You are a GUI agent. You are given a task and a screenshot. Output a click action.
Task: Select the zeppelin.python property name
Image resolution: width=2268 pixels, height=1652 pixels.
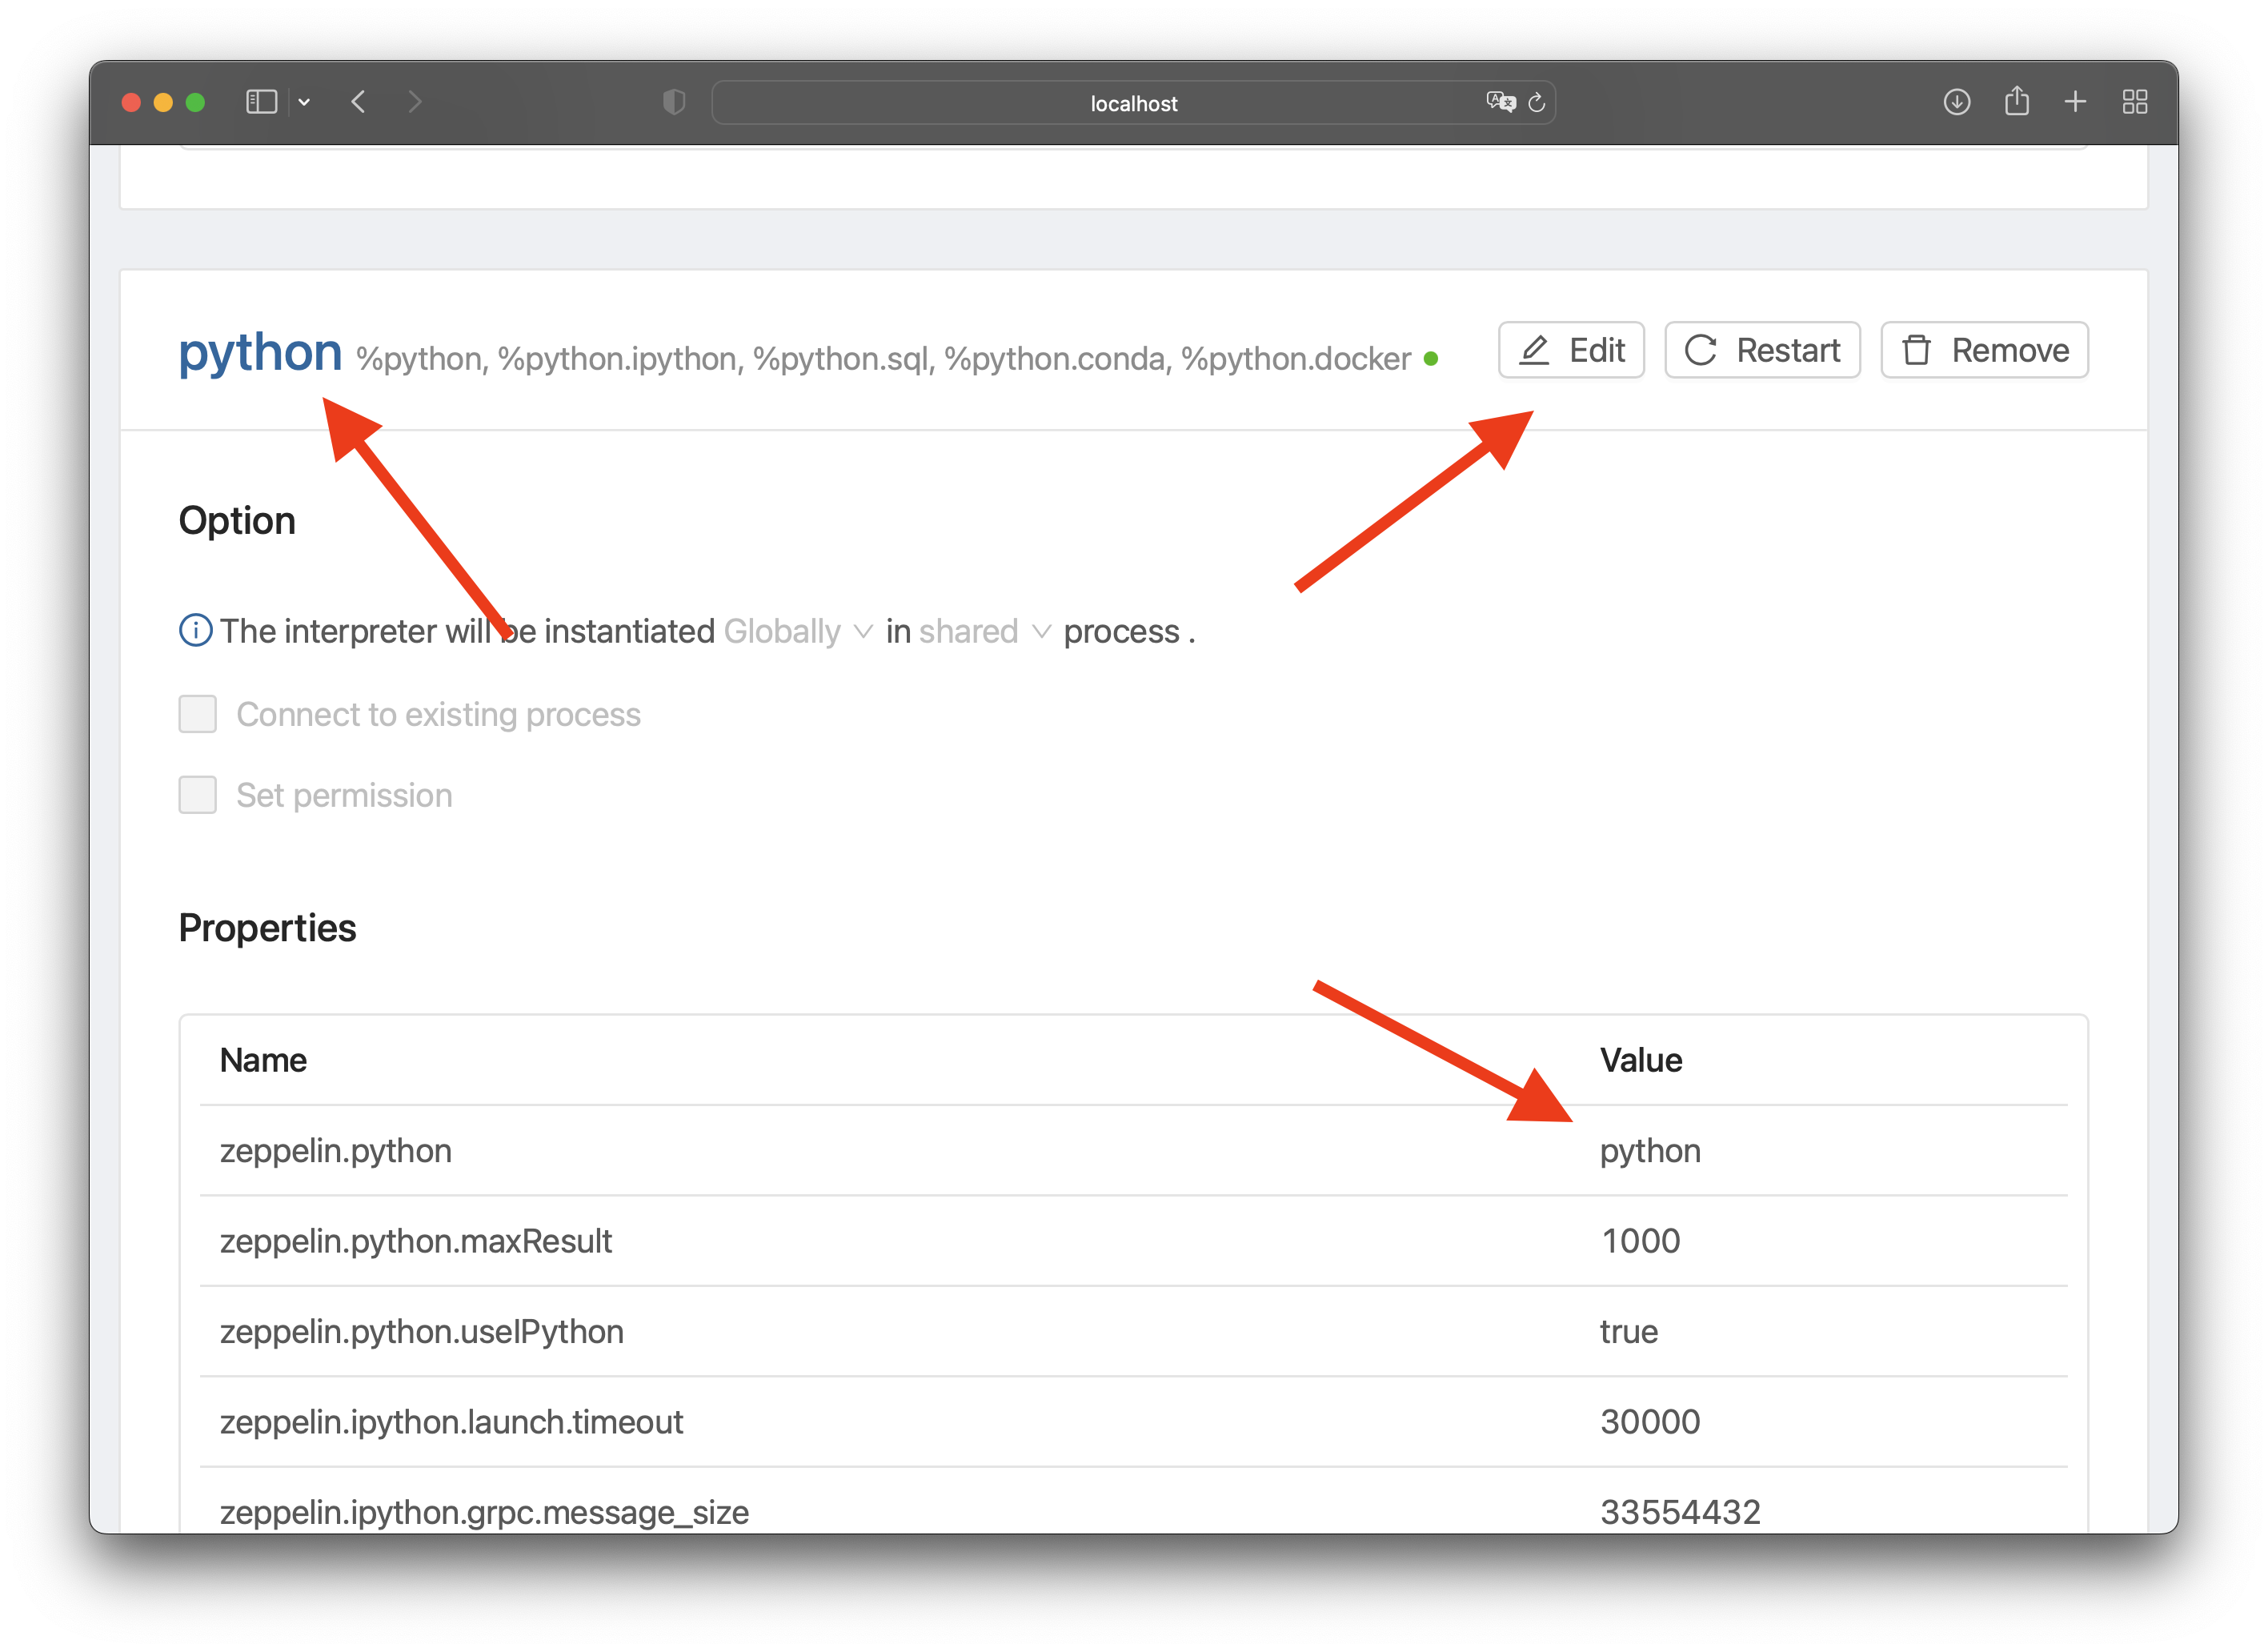(336, 1152)
